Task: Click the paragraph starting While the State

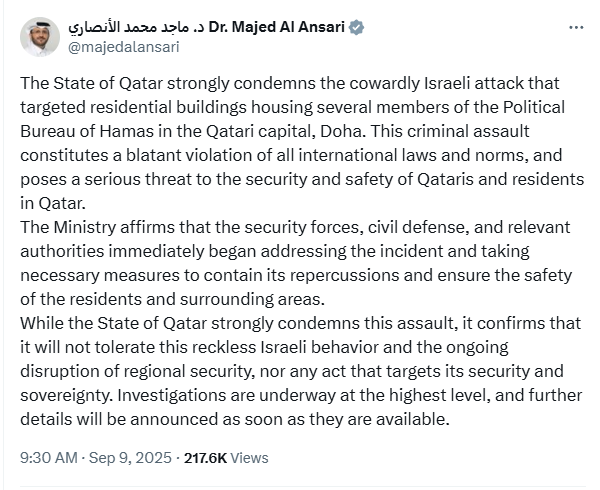Action: (301, 371)
